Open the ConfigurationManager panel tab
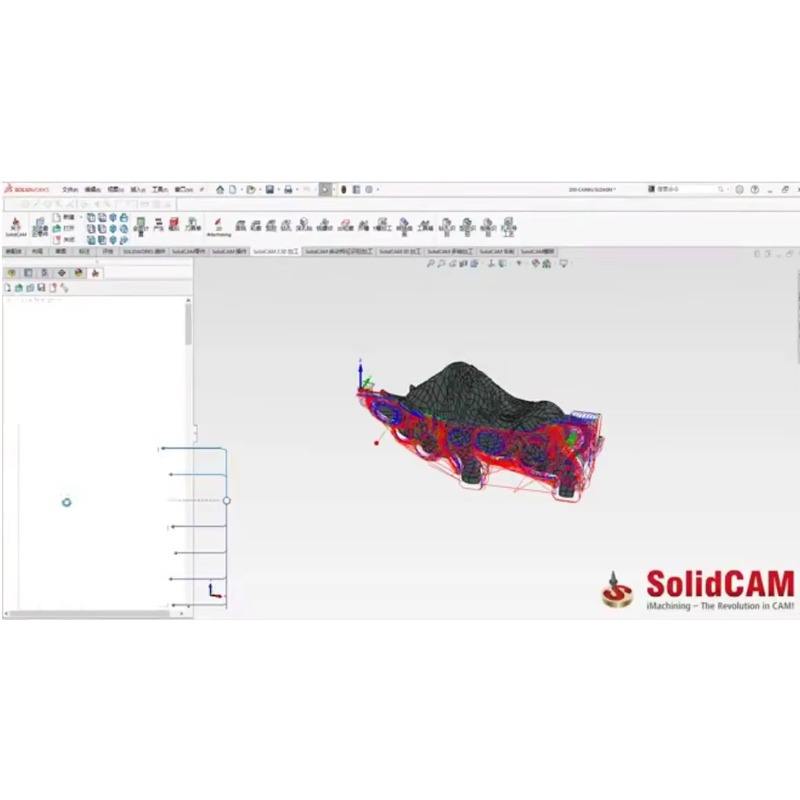Viewport: 800px width, 800px height. [45, 273]
